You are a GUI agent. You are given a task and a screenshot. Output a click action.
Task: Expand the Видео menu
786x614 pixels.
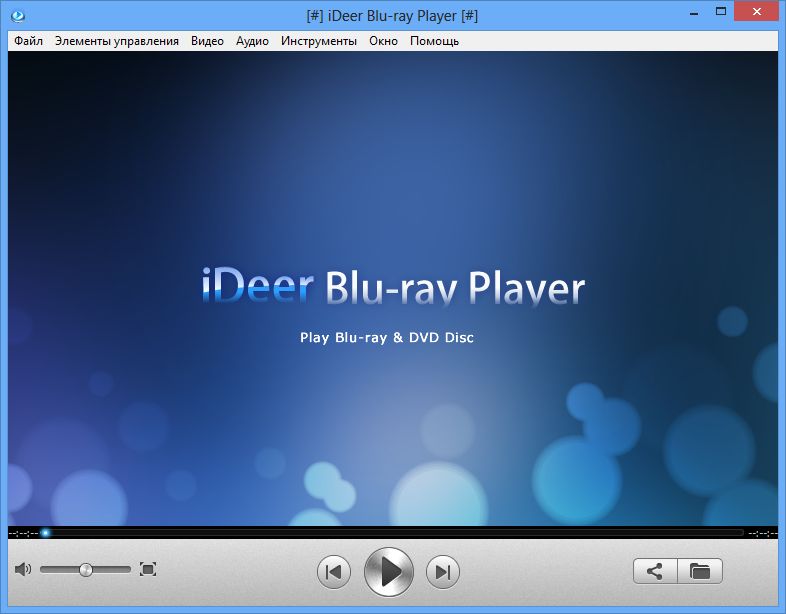(x=207, y=41)
